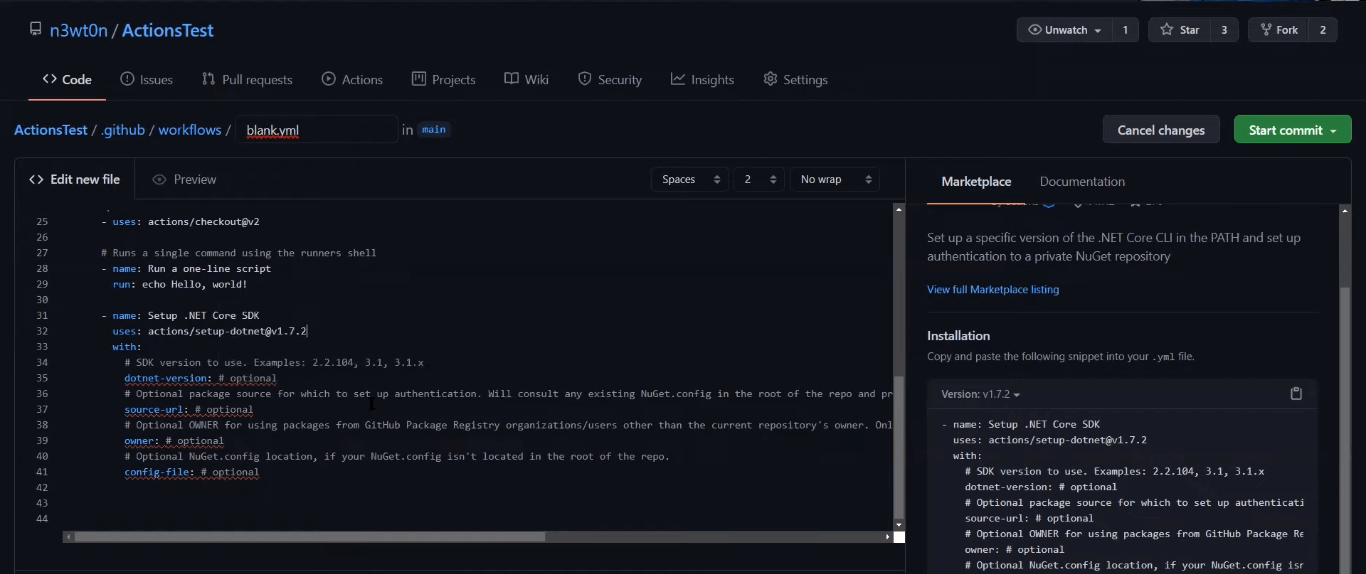1366x574 pixels.
Task: Open the Projects tab
Action: [x=443, y=79]
